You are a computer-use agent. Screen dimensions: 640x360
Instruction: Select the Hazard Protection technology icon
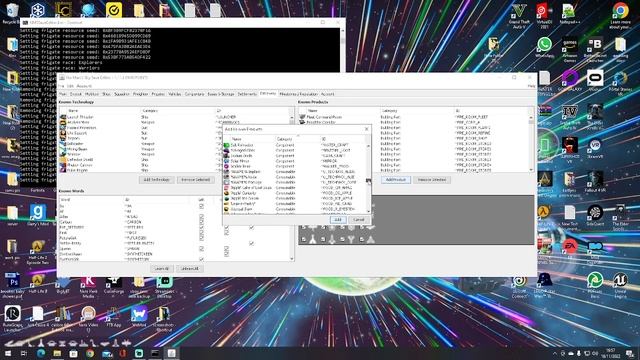pyautogui.click(x=63, y=127)
